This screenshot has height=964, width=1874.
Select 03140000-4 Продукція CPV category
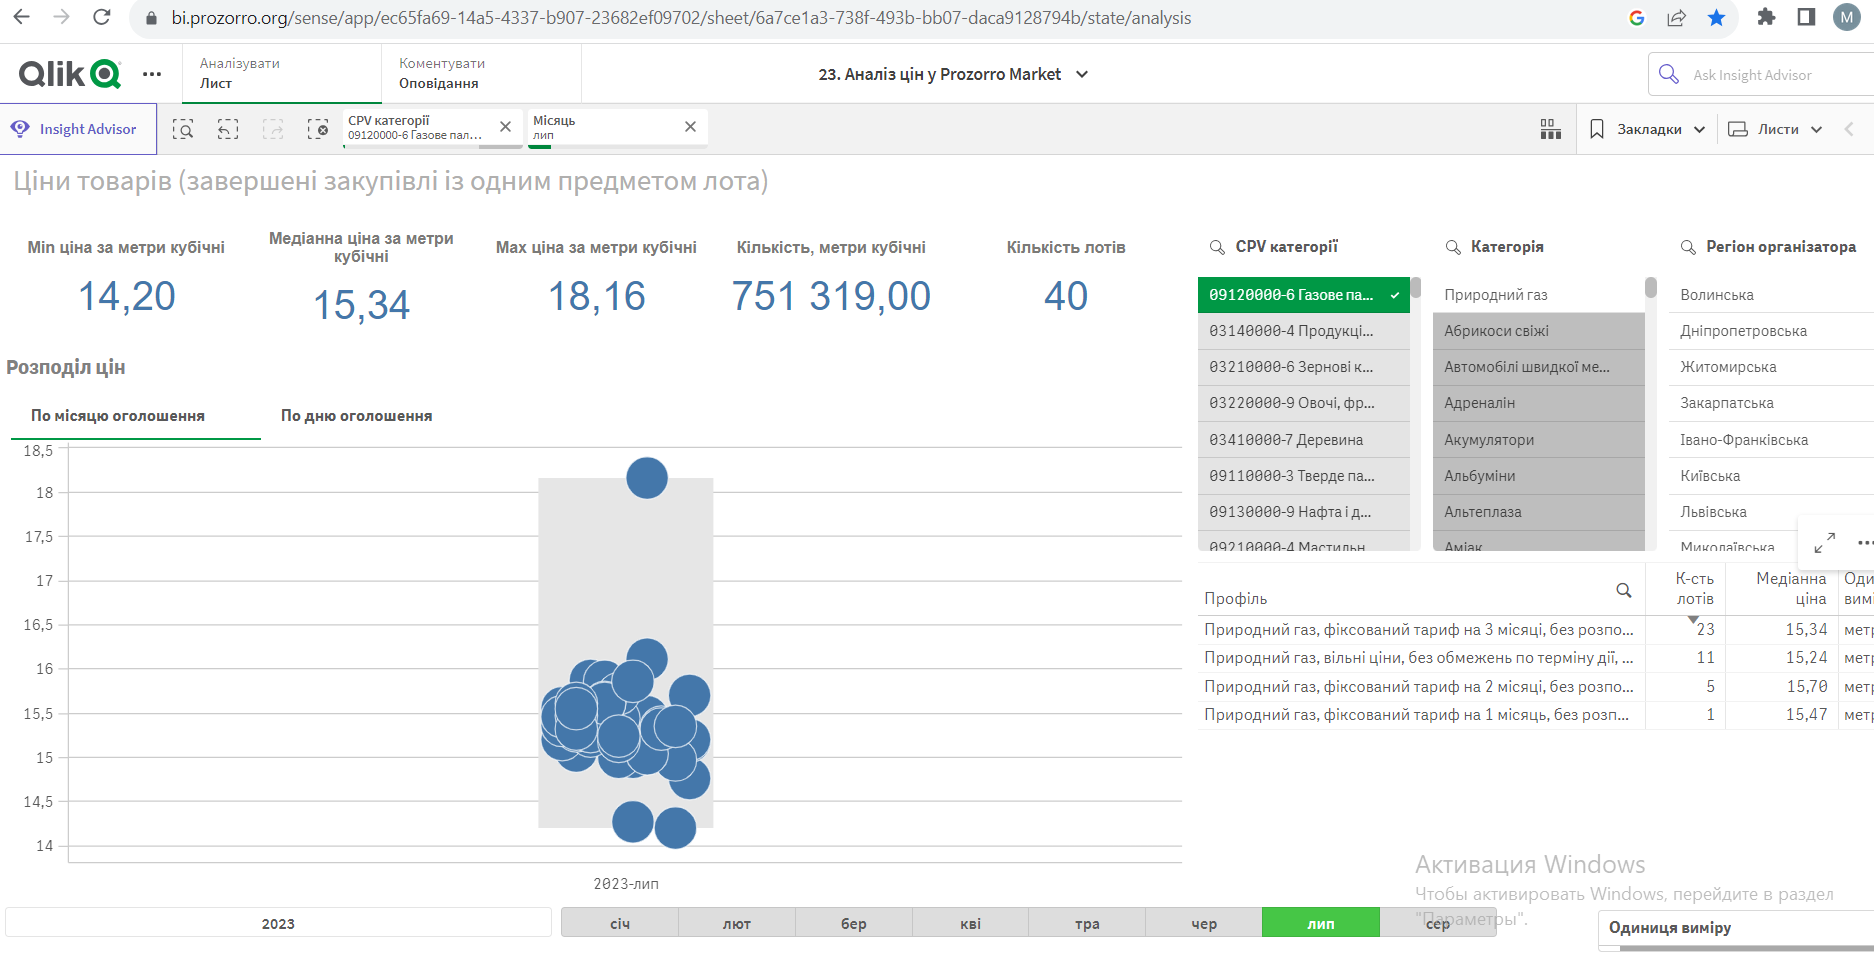click(1303, 331)
